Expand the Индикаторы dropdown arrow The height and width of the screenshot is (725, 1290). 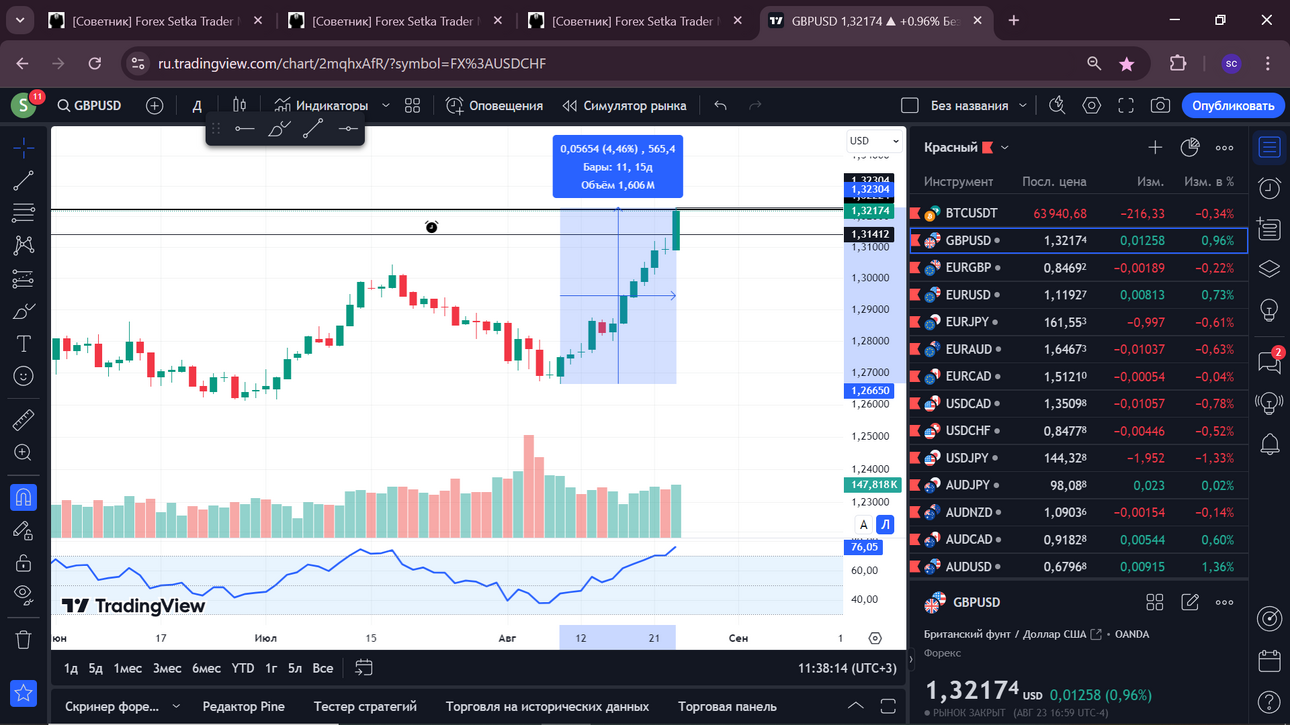pyautogui.click(x=385, y=105)
